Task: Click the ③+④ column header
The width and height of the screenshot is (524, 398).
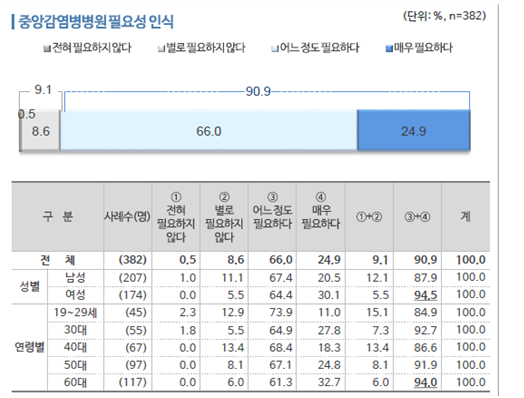Action: click(417, 217)
